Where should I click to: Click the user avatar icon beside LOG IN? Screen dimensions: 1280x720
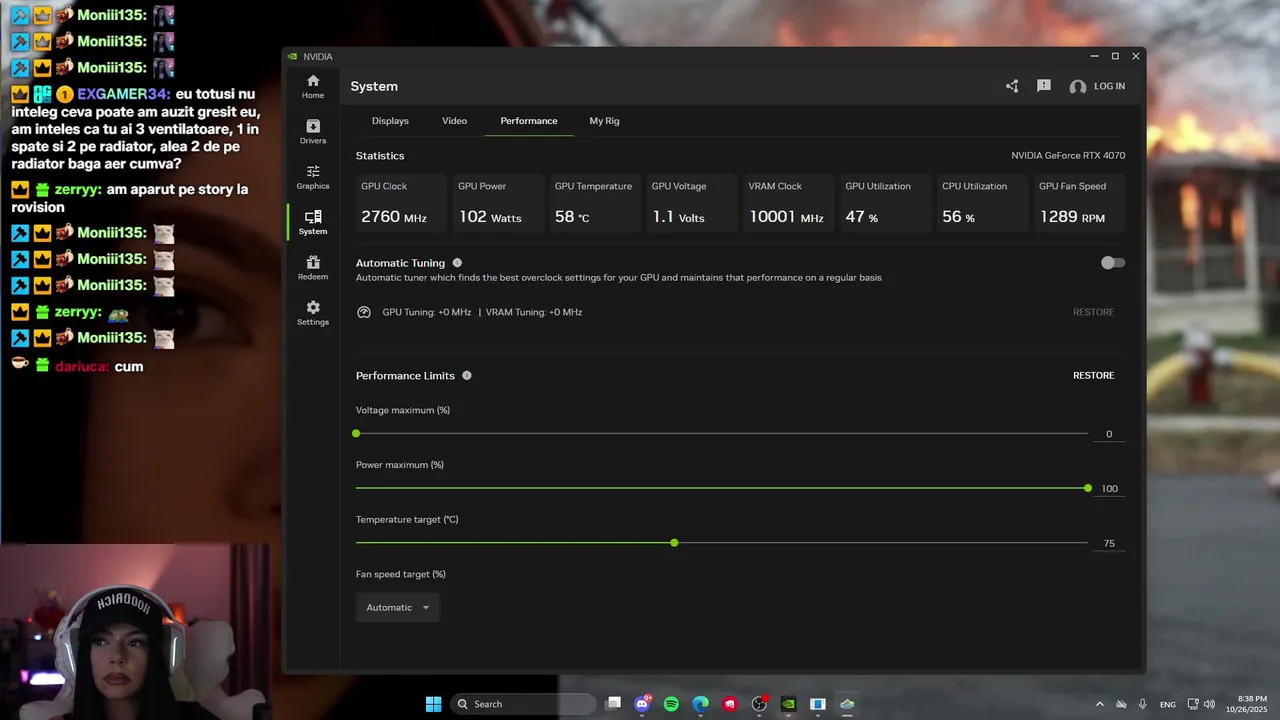(x=1078, y=87)
